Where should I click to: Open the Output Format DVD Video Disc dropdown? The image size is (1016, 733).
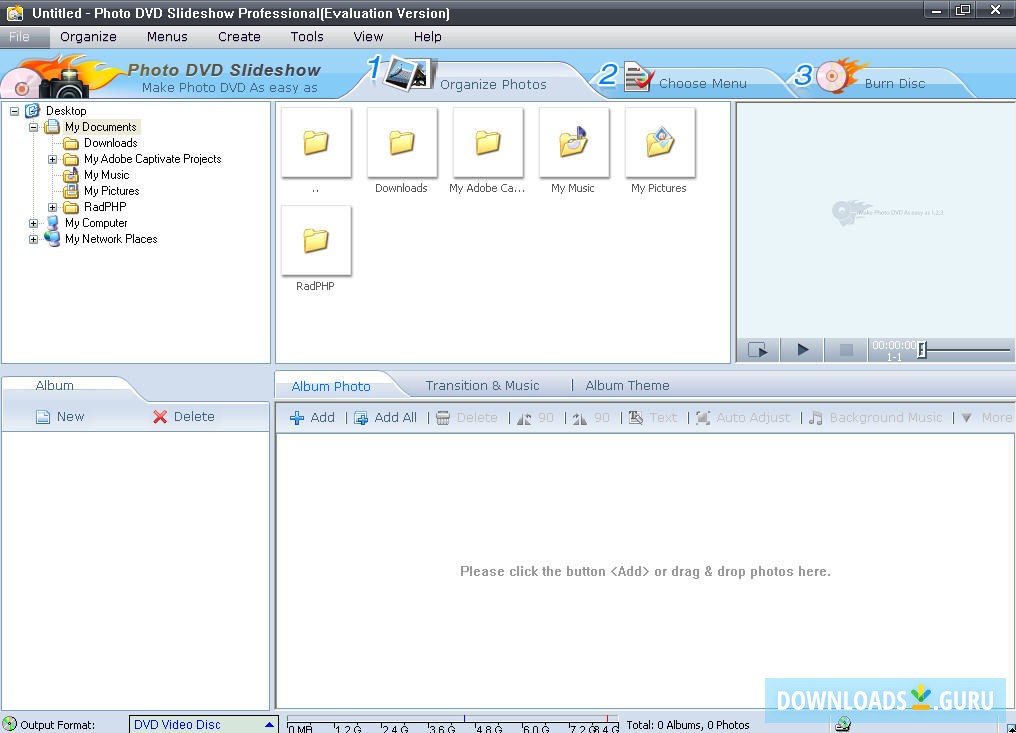[203, 725]
